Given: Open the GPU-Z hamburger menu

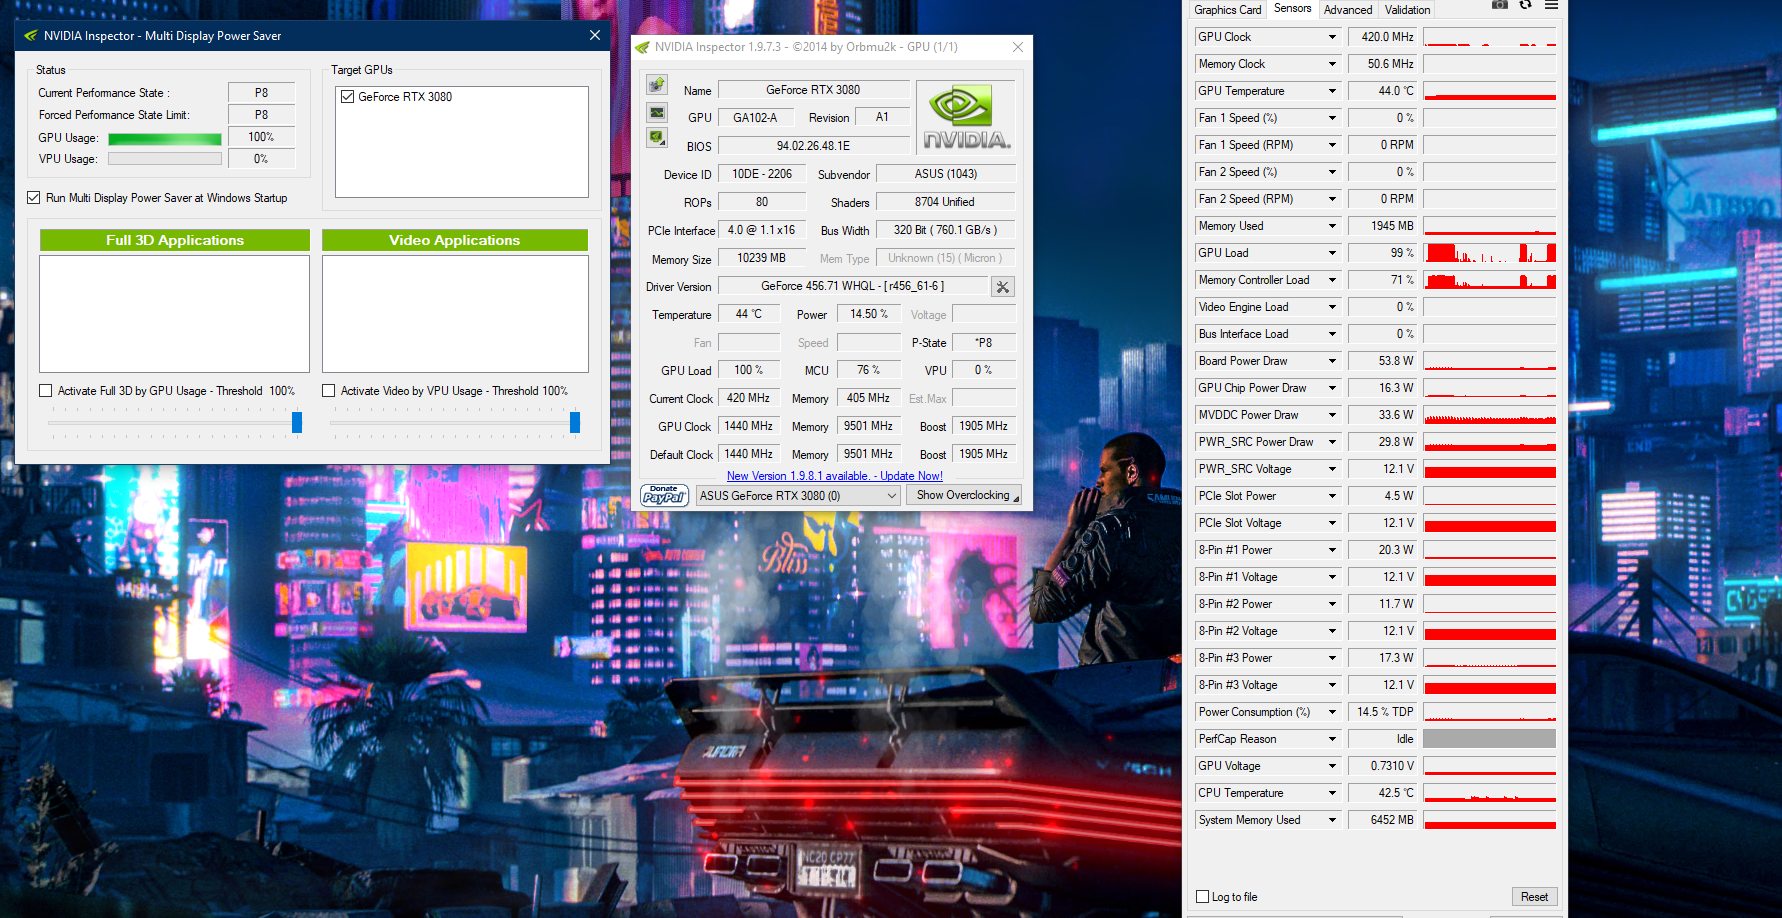Looking at the screenshot, I should (x=1551, y=5).
